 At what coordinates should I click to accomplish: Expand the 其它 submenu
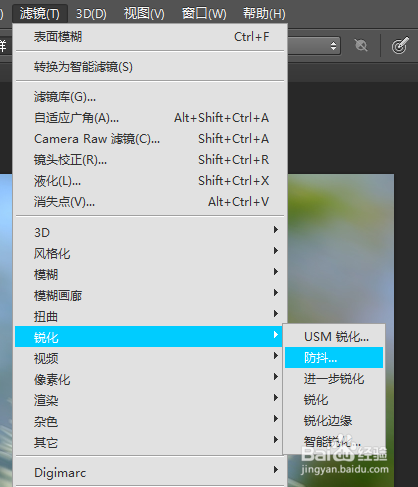point(150,442)
